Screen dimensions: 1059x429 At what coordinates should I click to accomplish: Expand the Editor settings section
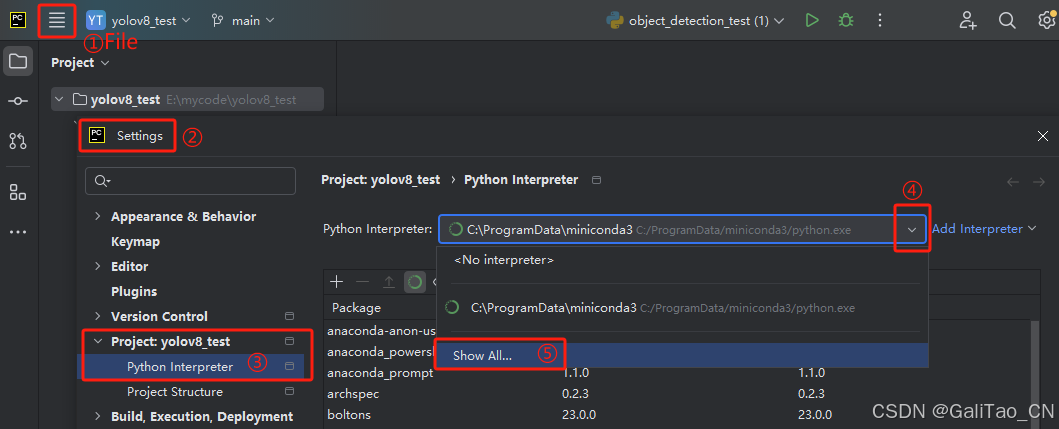(98, 267)
